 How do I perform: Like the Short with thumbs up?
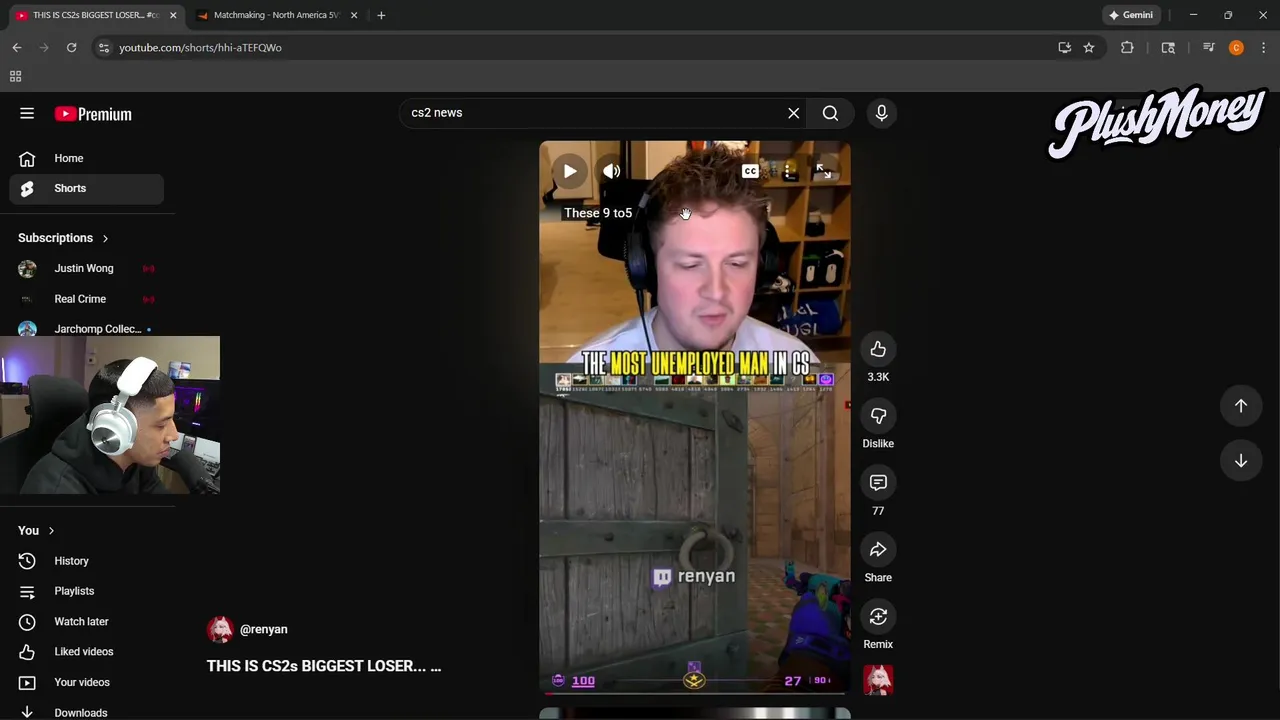(878, 349)
